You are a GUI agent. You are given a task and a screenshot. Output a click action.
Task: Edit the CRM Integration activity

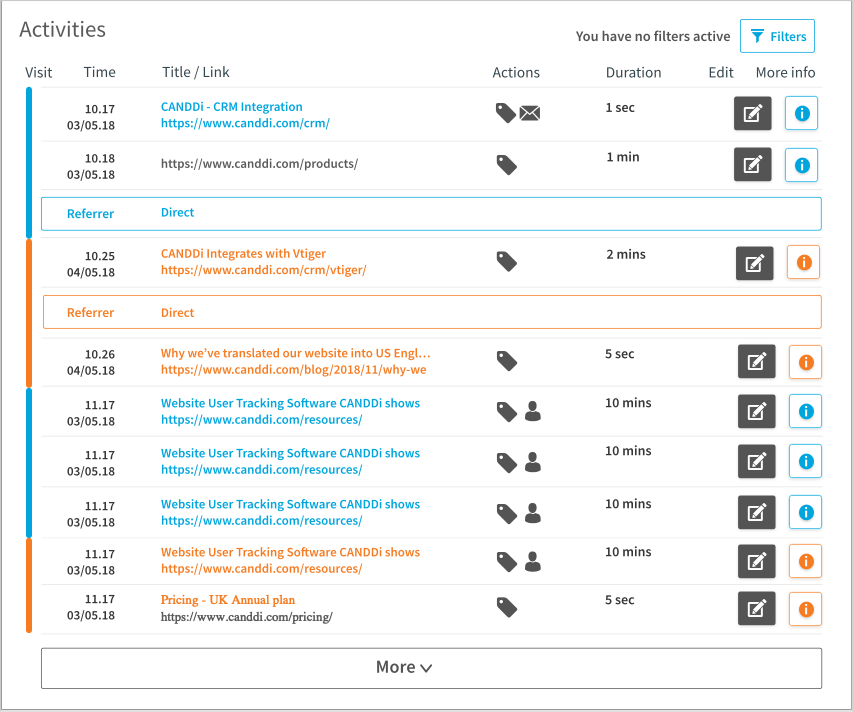(752, 113)
